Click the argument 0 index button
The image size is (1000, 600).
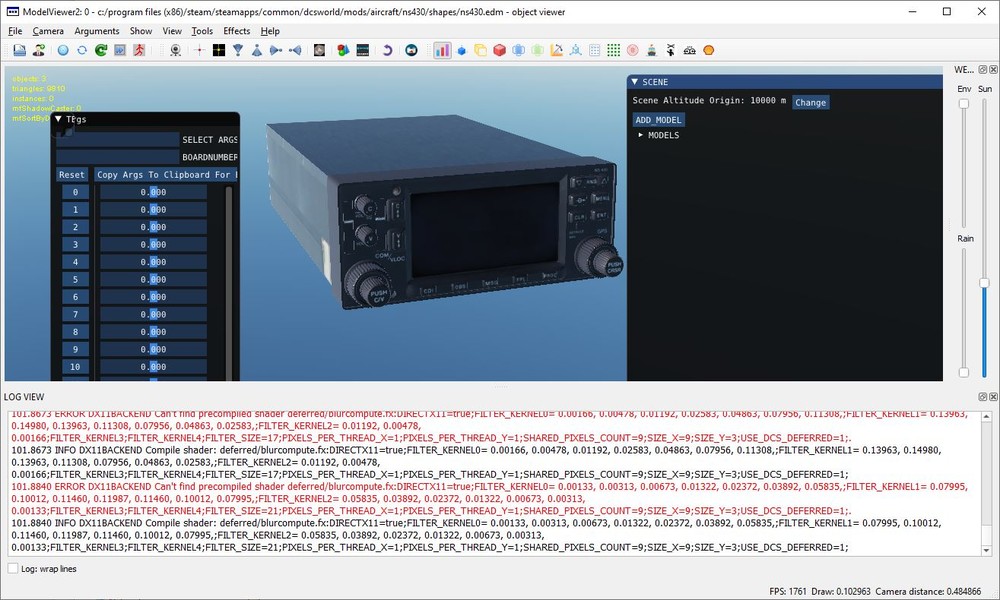click(75, 192)
